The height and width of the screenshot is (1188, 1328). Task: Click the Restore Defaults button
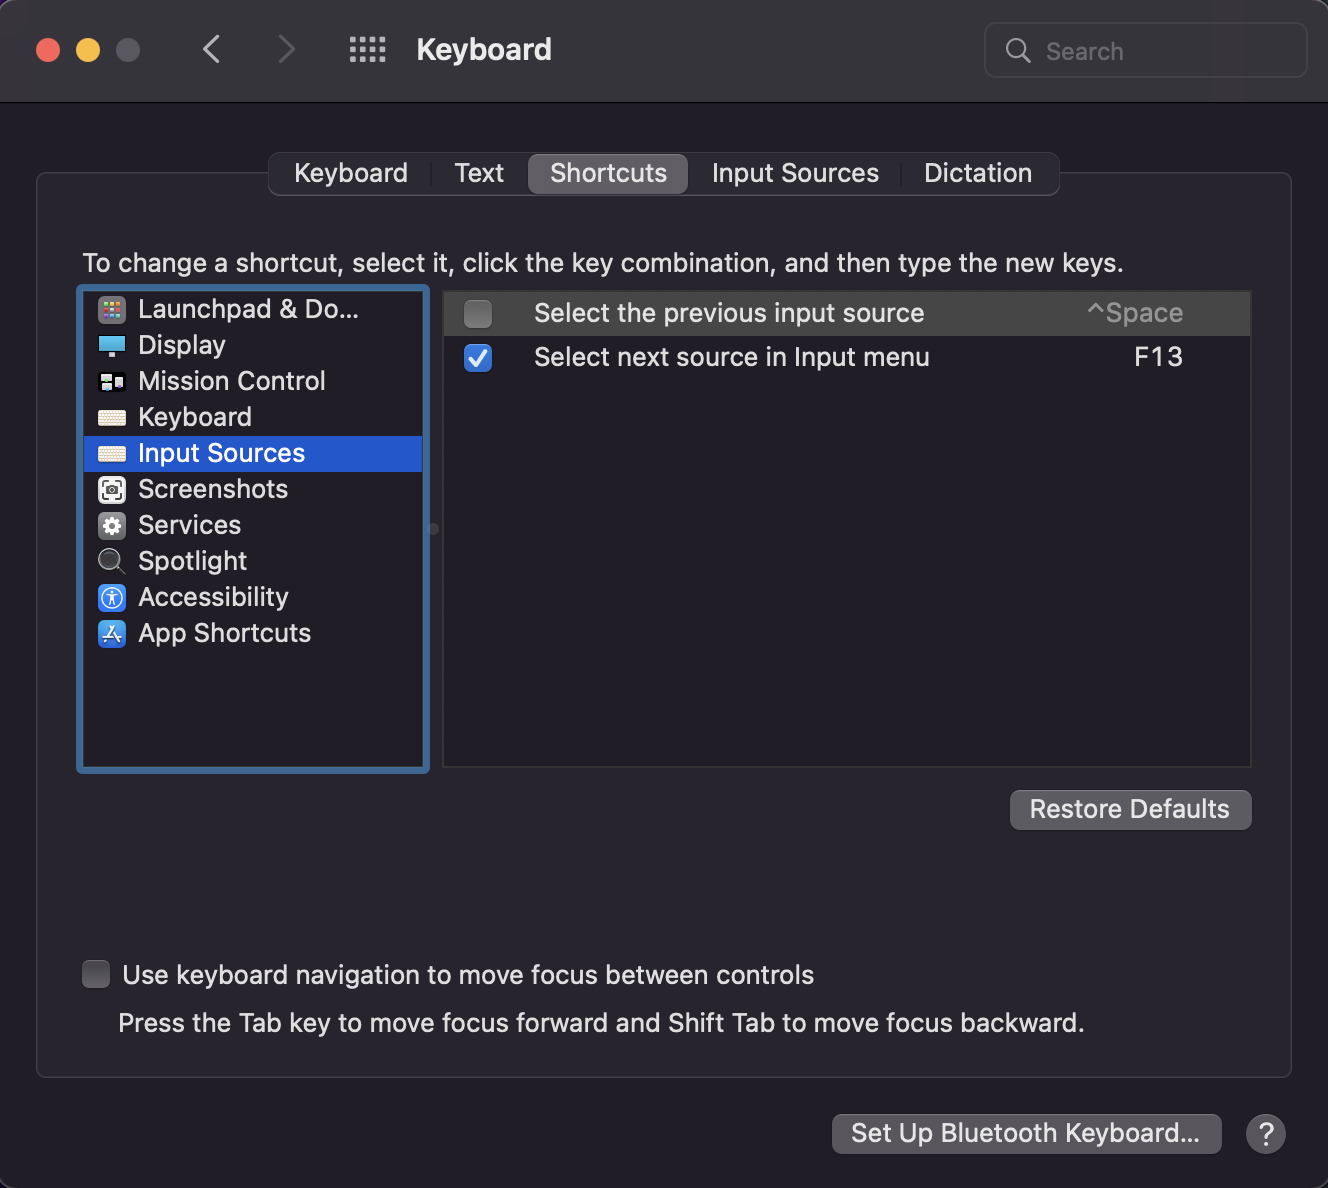click(1130, 809)
